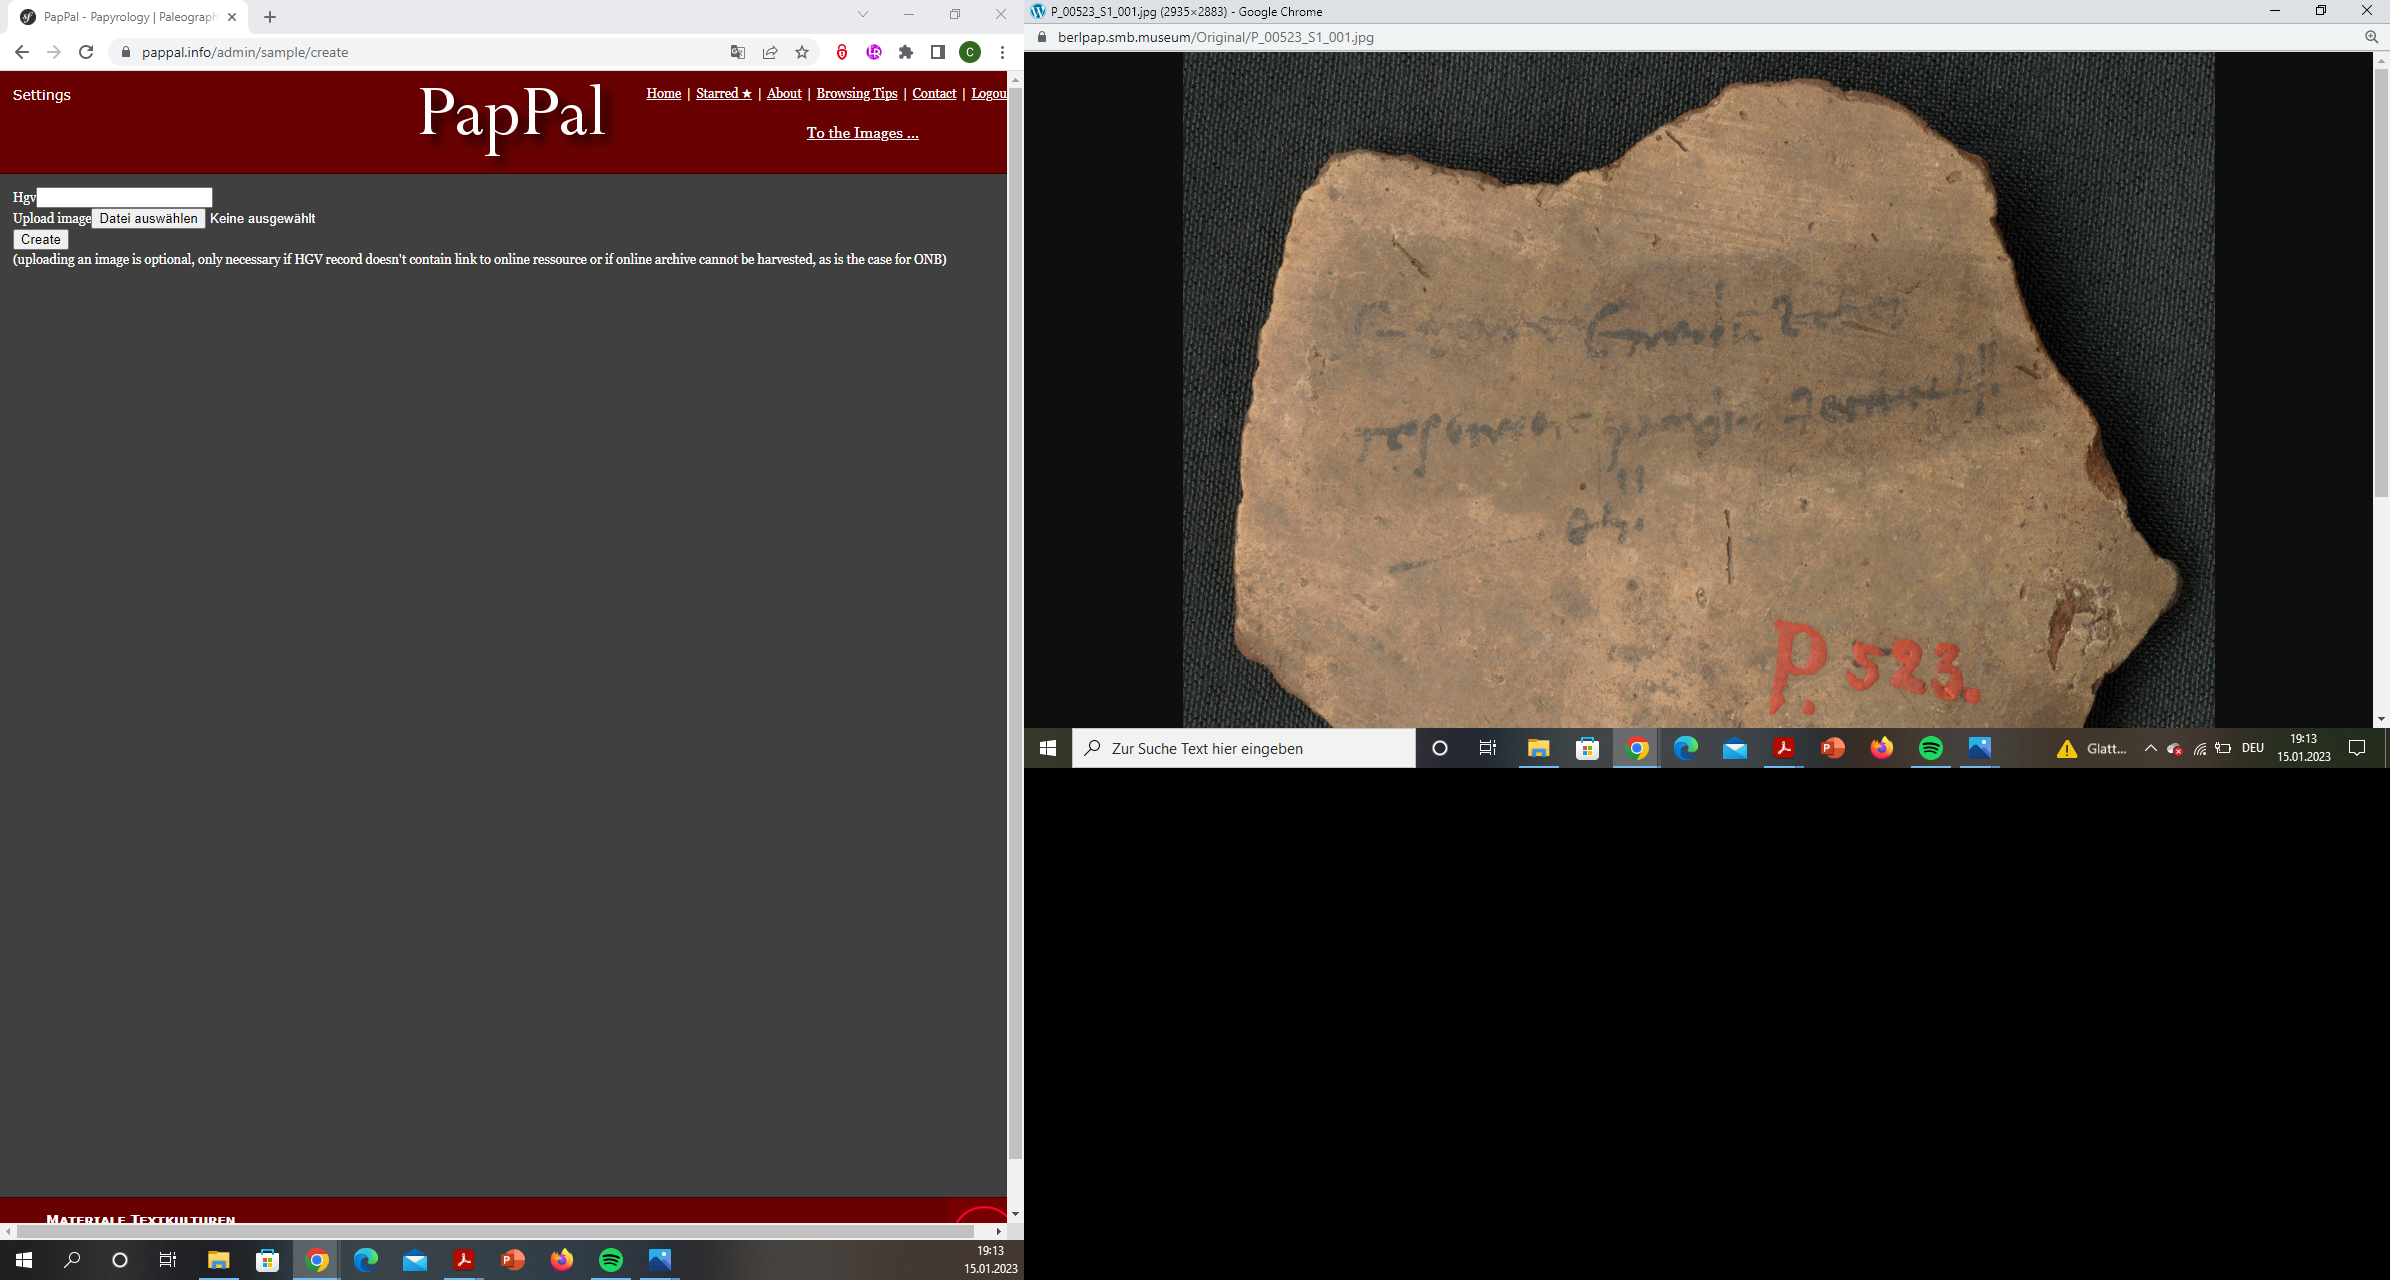Image resolution: width=2390 pixels, height=1280 pixels.
Task: Click DEU language indicator
Action: [2252, 748]
